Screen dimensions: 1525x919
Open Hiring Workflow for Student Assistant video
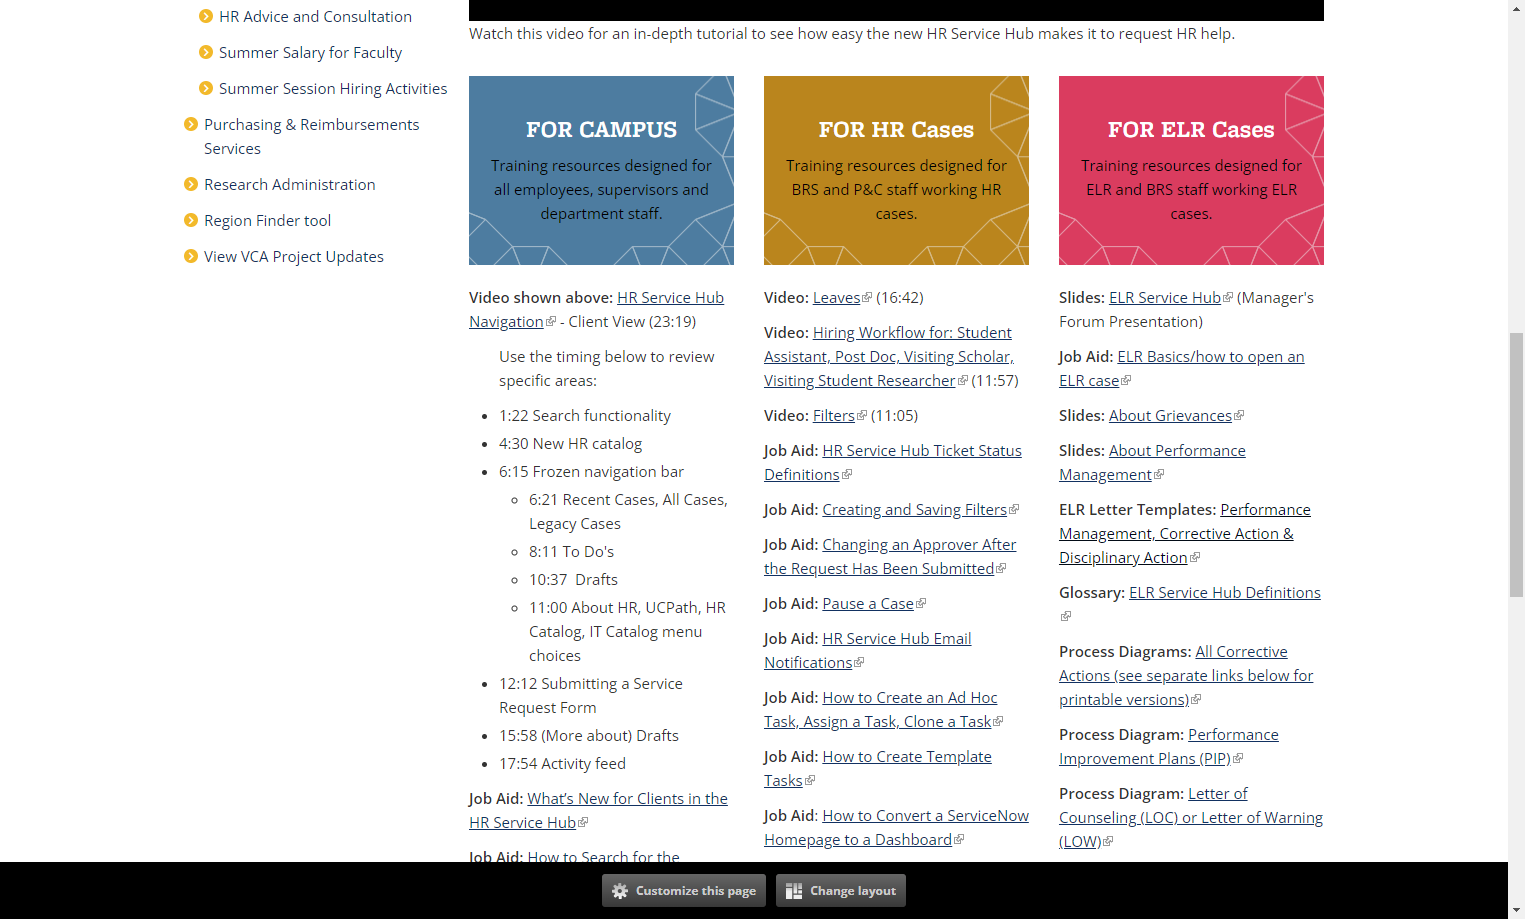[x=888, y=357]
